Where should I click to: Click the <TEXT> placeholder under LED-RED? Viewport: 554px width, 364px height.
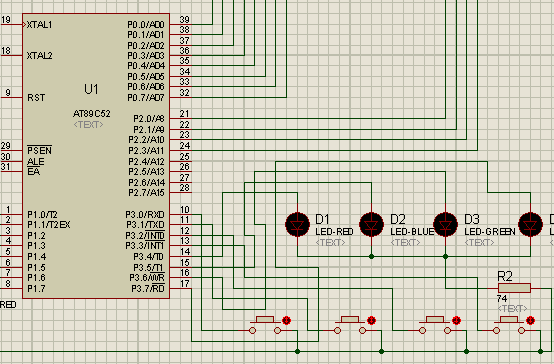coord(330,242)
